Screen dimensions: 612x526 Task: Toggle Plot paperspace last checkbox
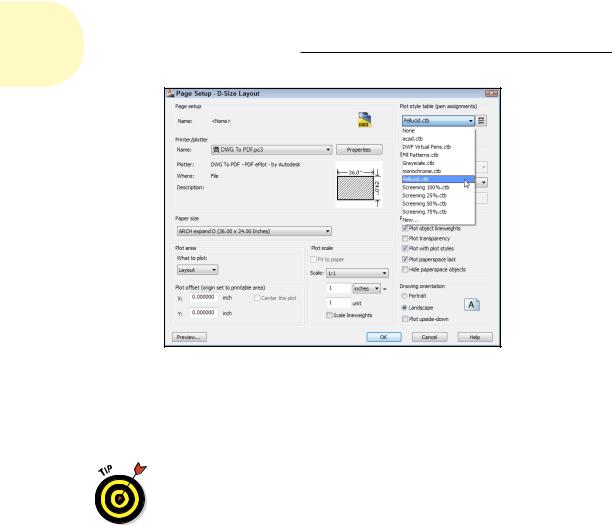[405, 259]
